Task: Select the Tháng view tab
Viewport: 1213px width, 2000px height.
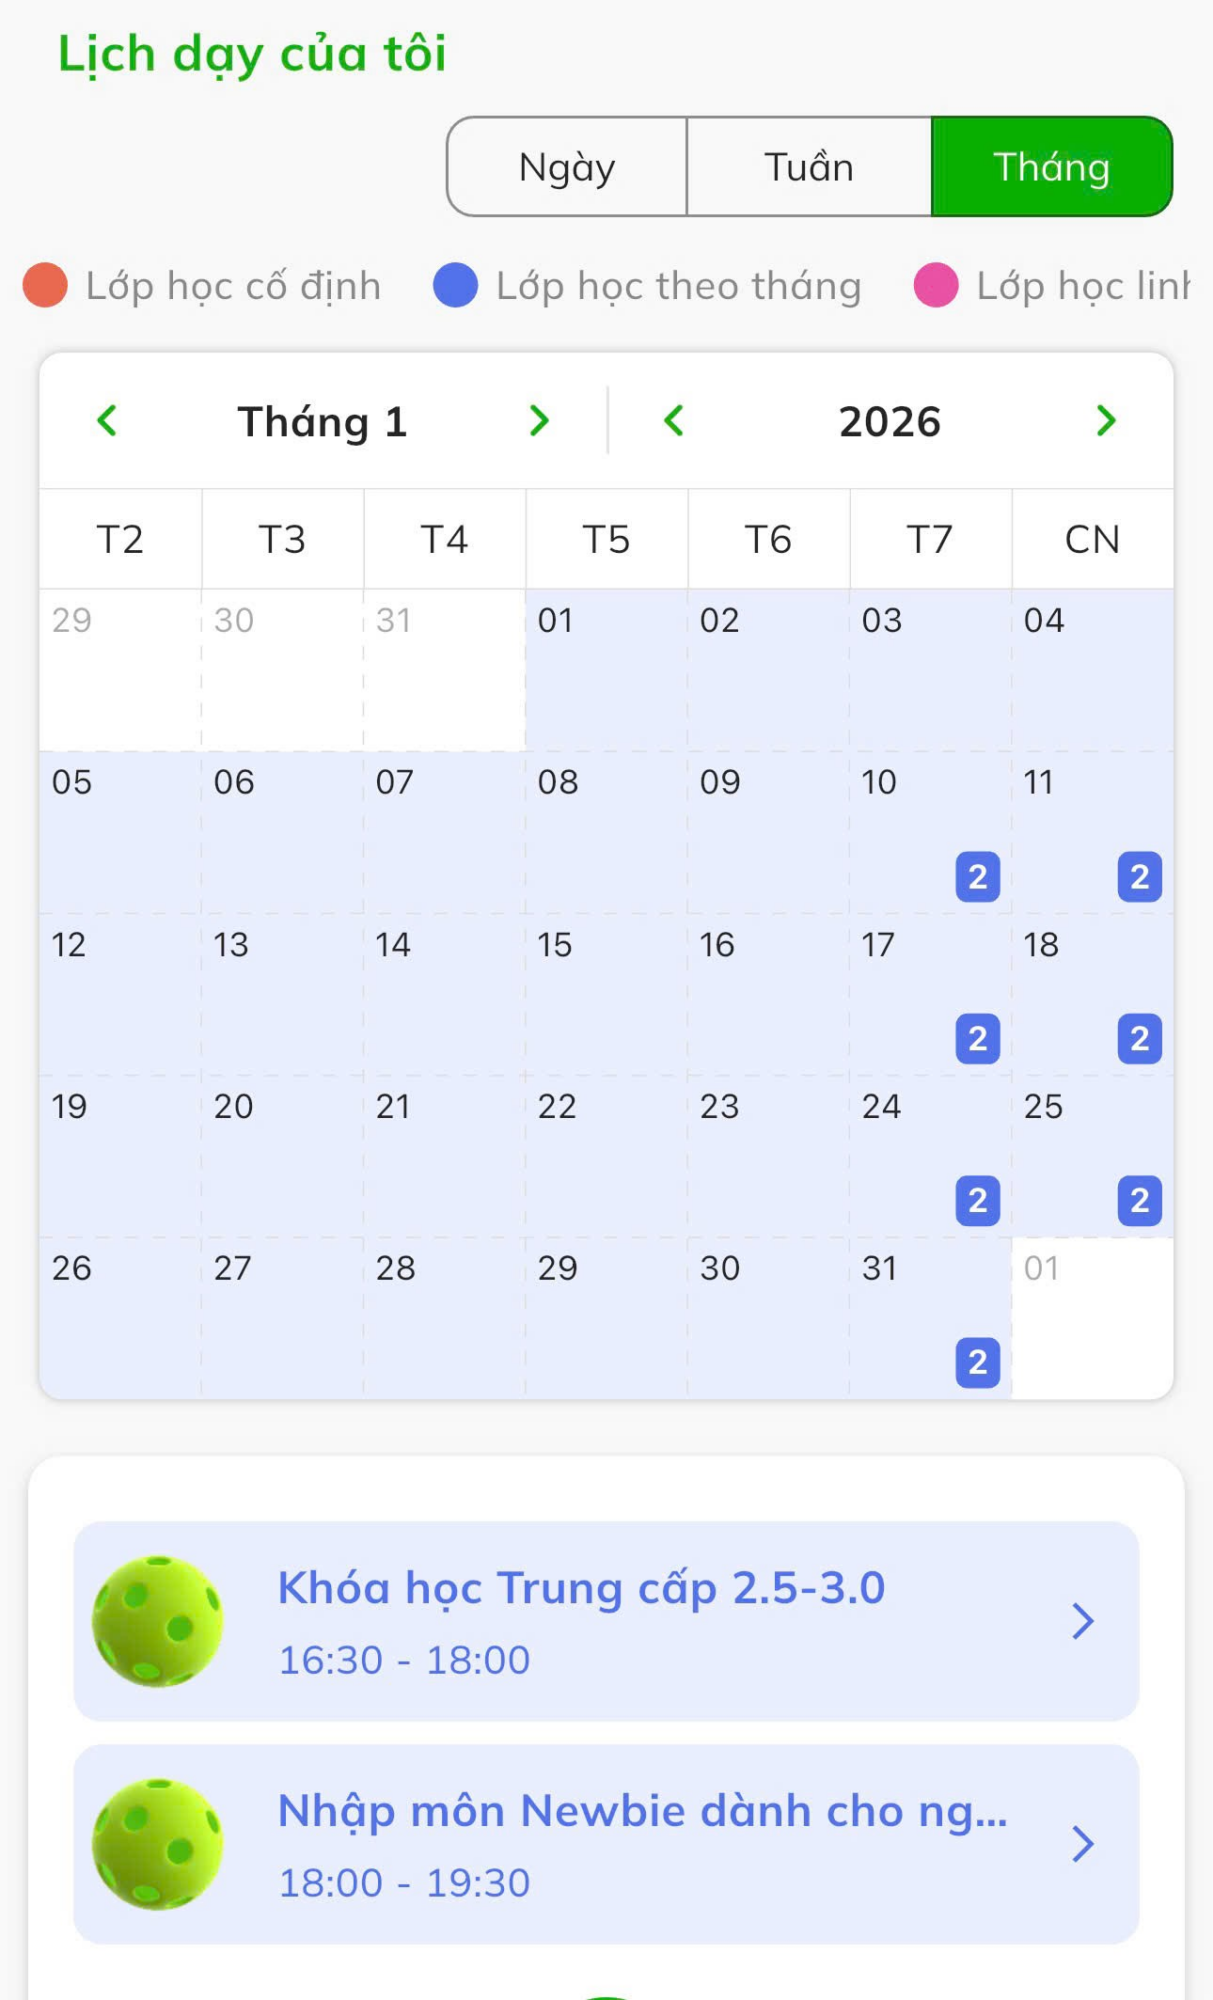Action: [1051, 167]
